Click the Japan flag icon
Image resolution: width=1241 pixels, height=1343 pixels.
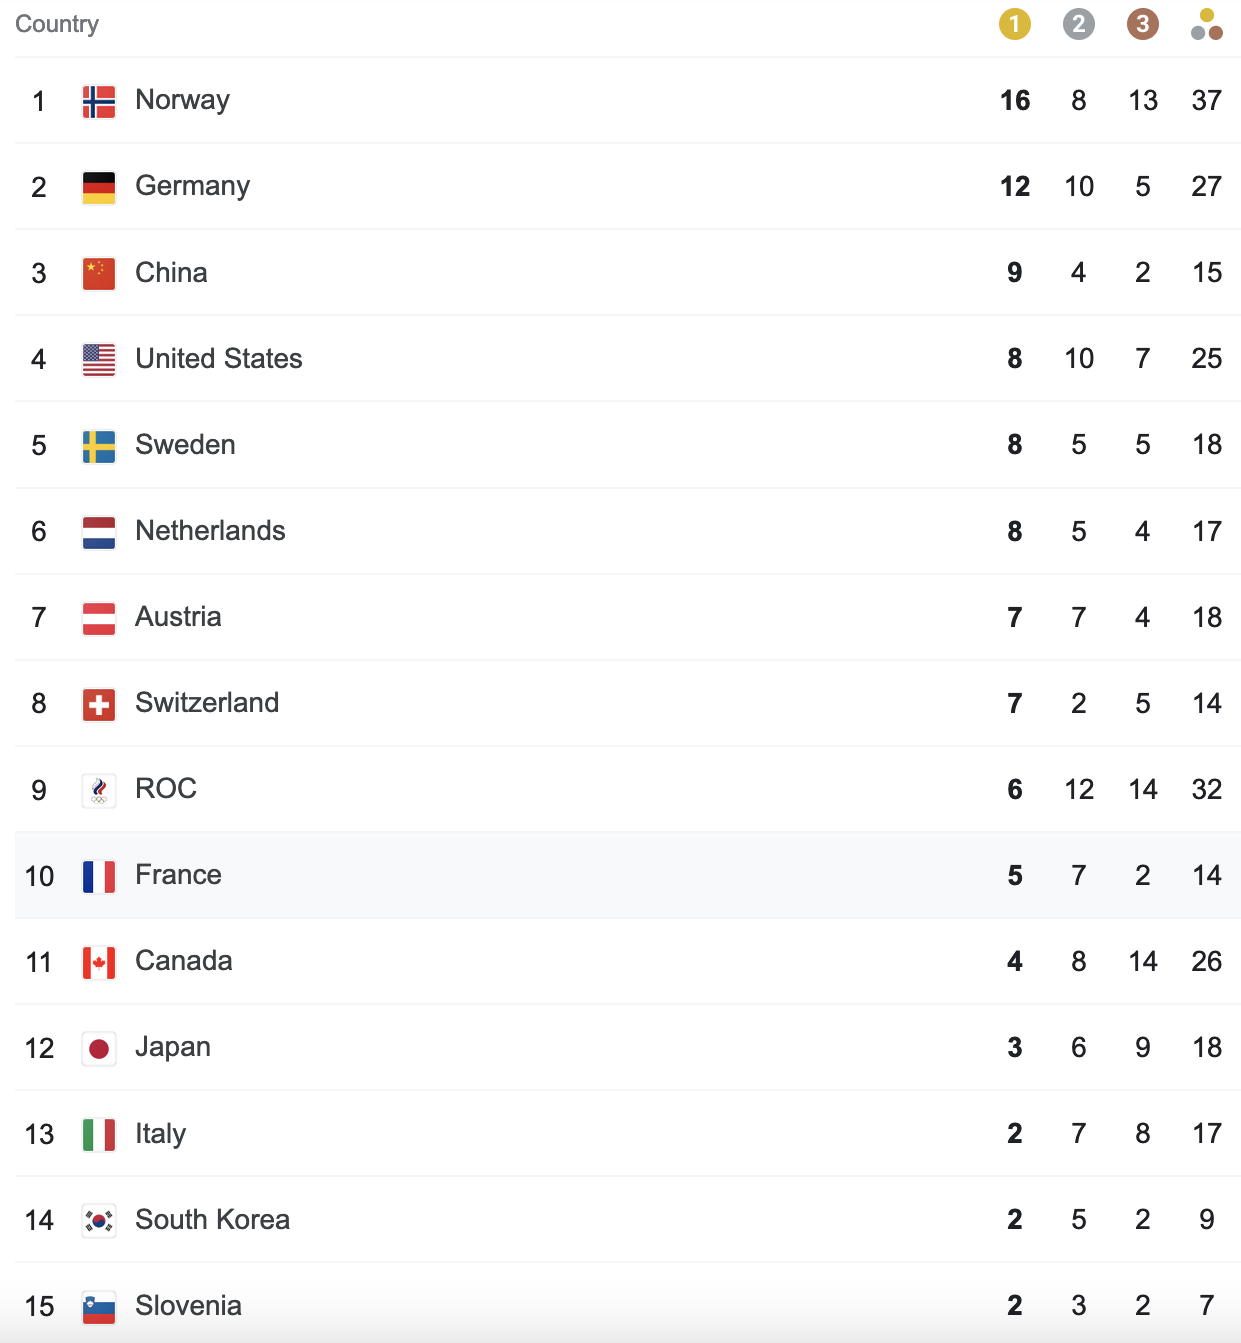[x=99, y=1048]
